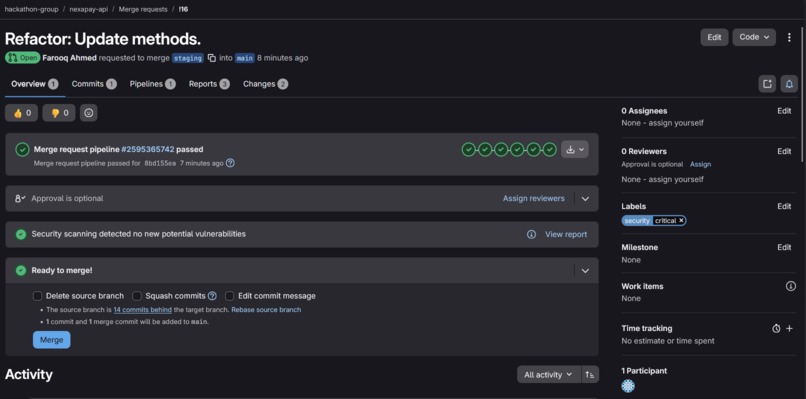Click the help icon beside pipeline time
The height and width of the screenshot is (399, 806).
point(230,163)
